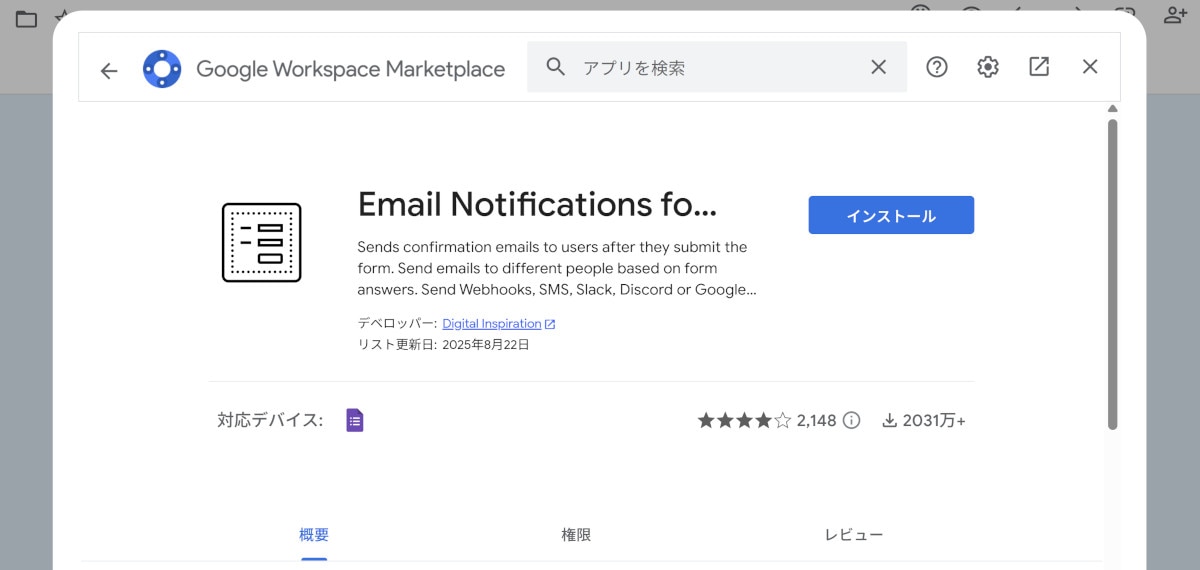
Task: Click the star rating display
Action: coord(744,421)
